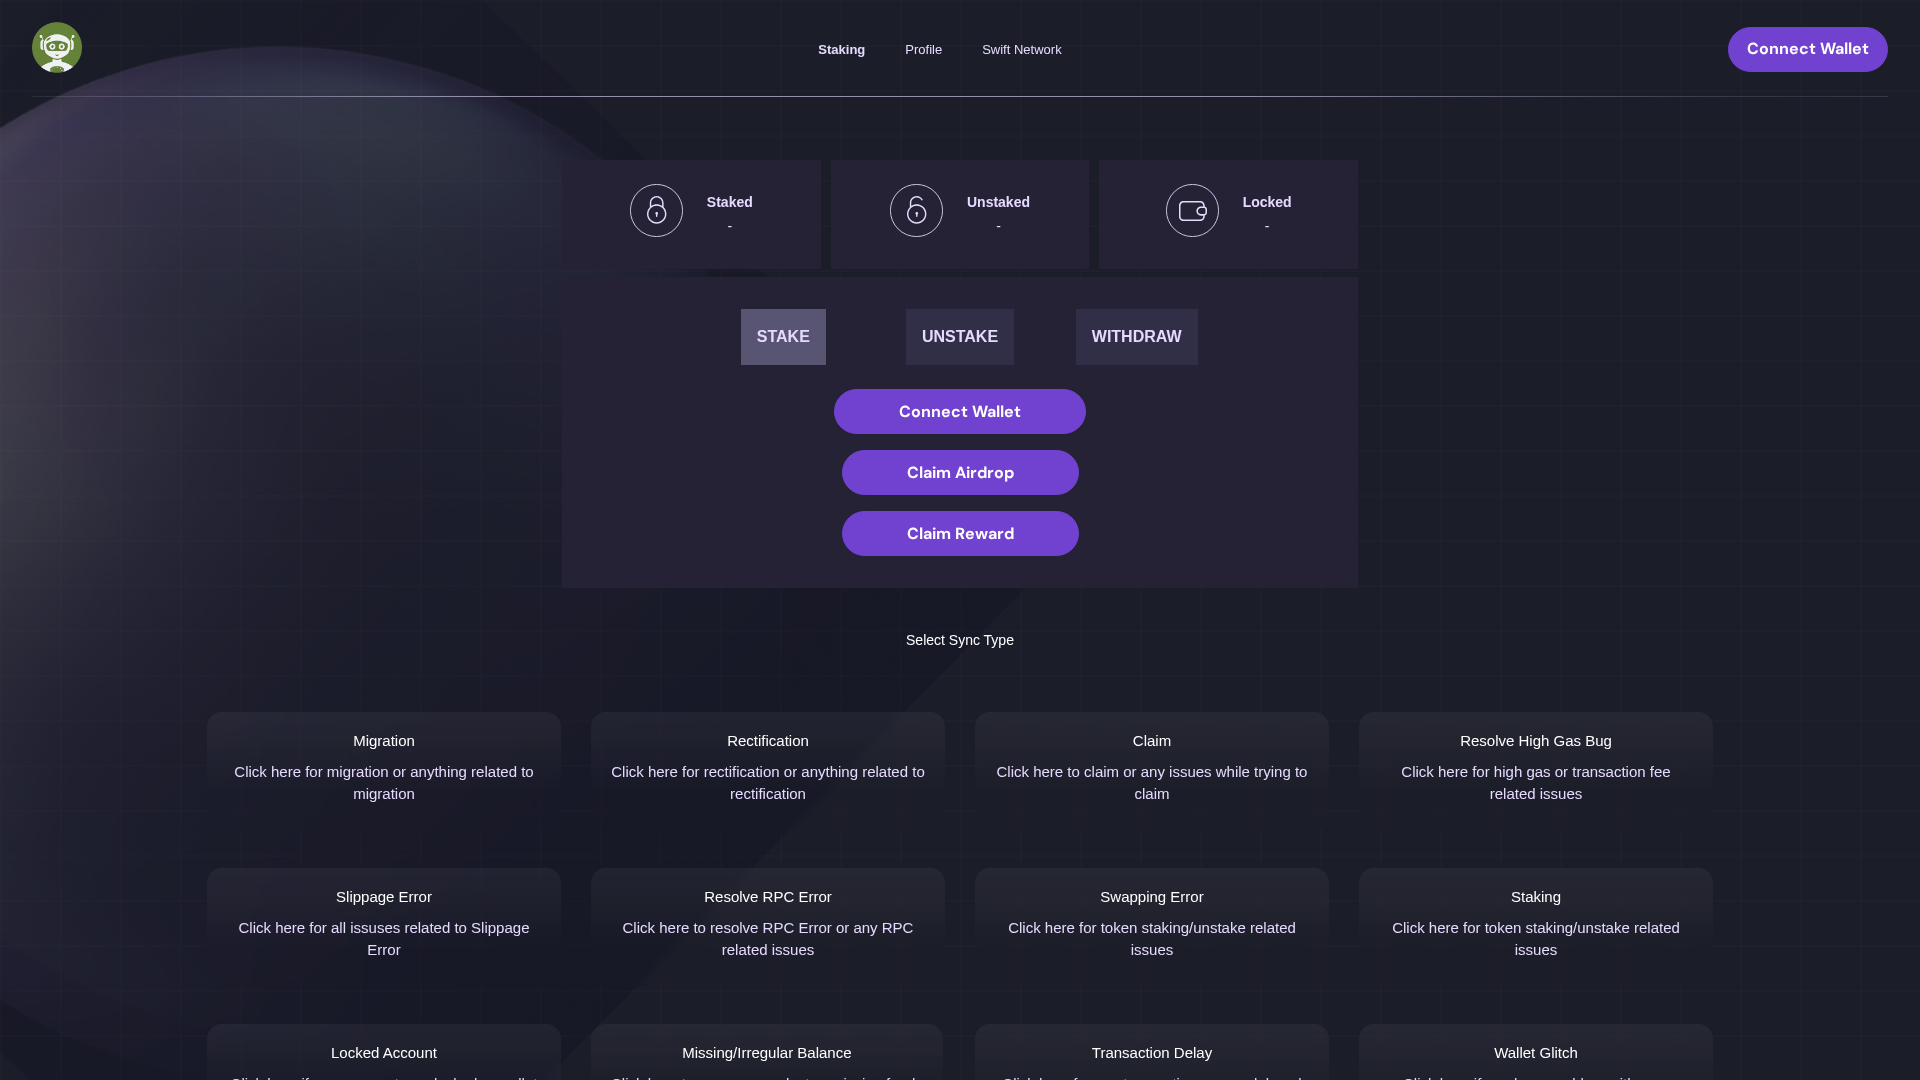Click the central Connect Wallet button

pyautogui.click(x=960, y=412)
